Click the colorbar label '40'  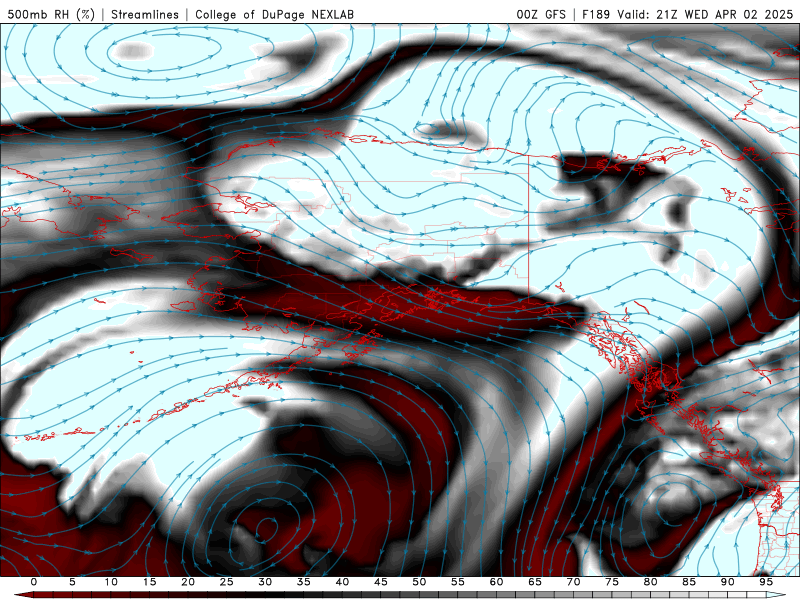(x=342, y=582)
